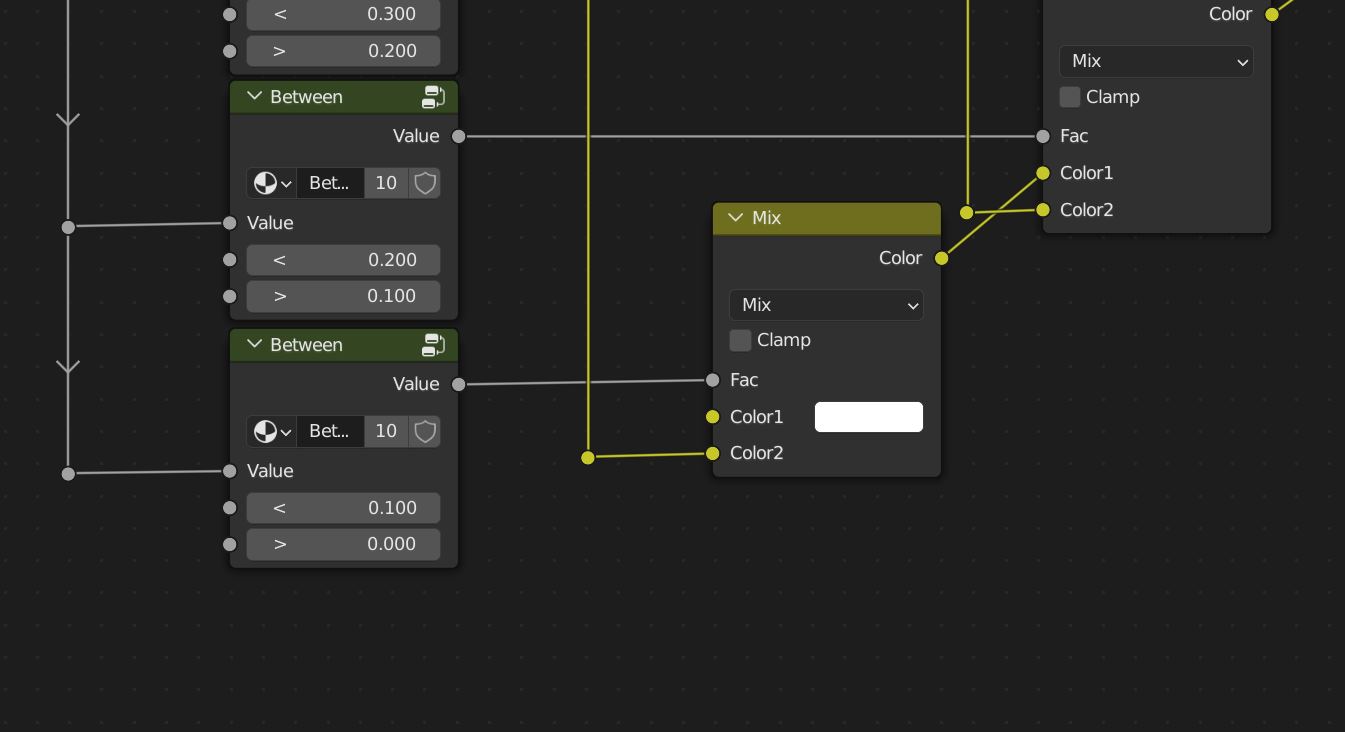Screen dimensions: 1345x732
Task: Click the node group icon on the lowest Between node header
Action: coord(433,345)
